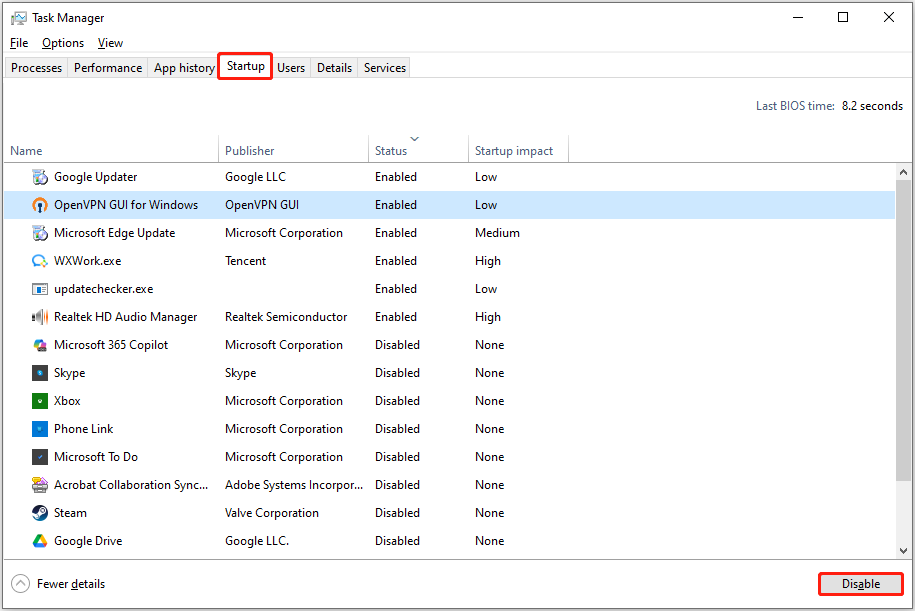Click the Microsoft To Do icon

pos(40,457)
